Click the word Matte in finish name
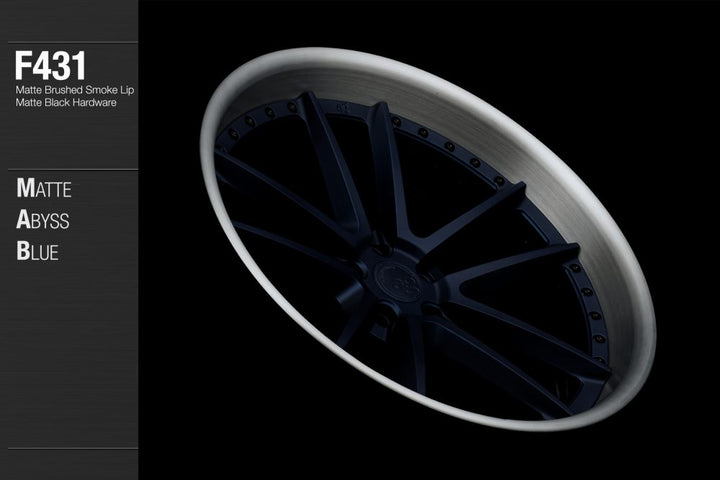720x480 pixels. pos(45,189)
